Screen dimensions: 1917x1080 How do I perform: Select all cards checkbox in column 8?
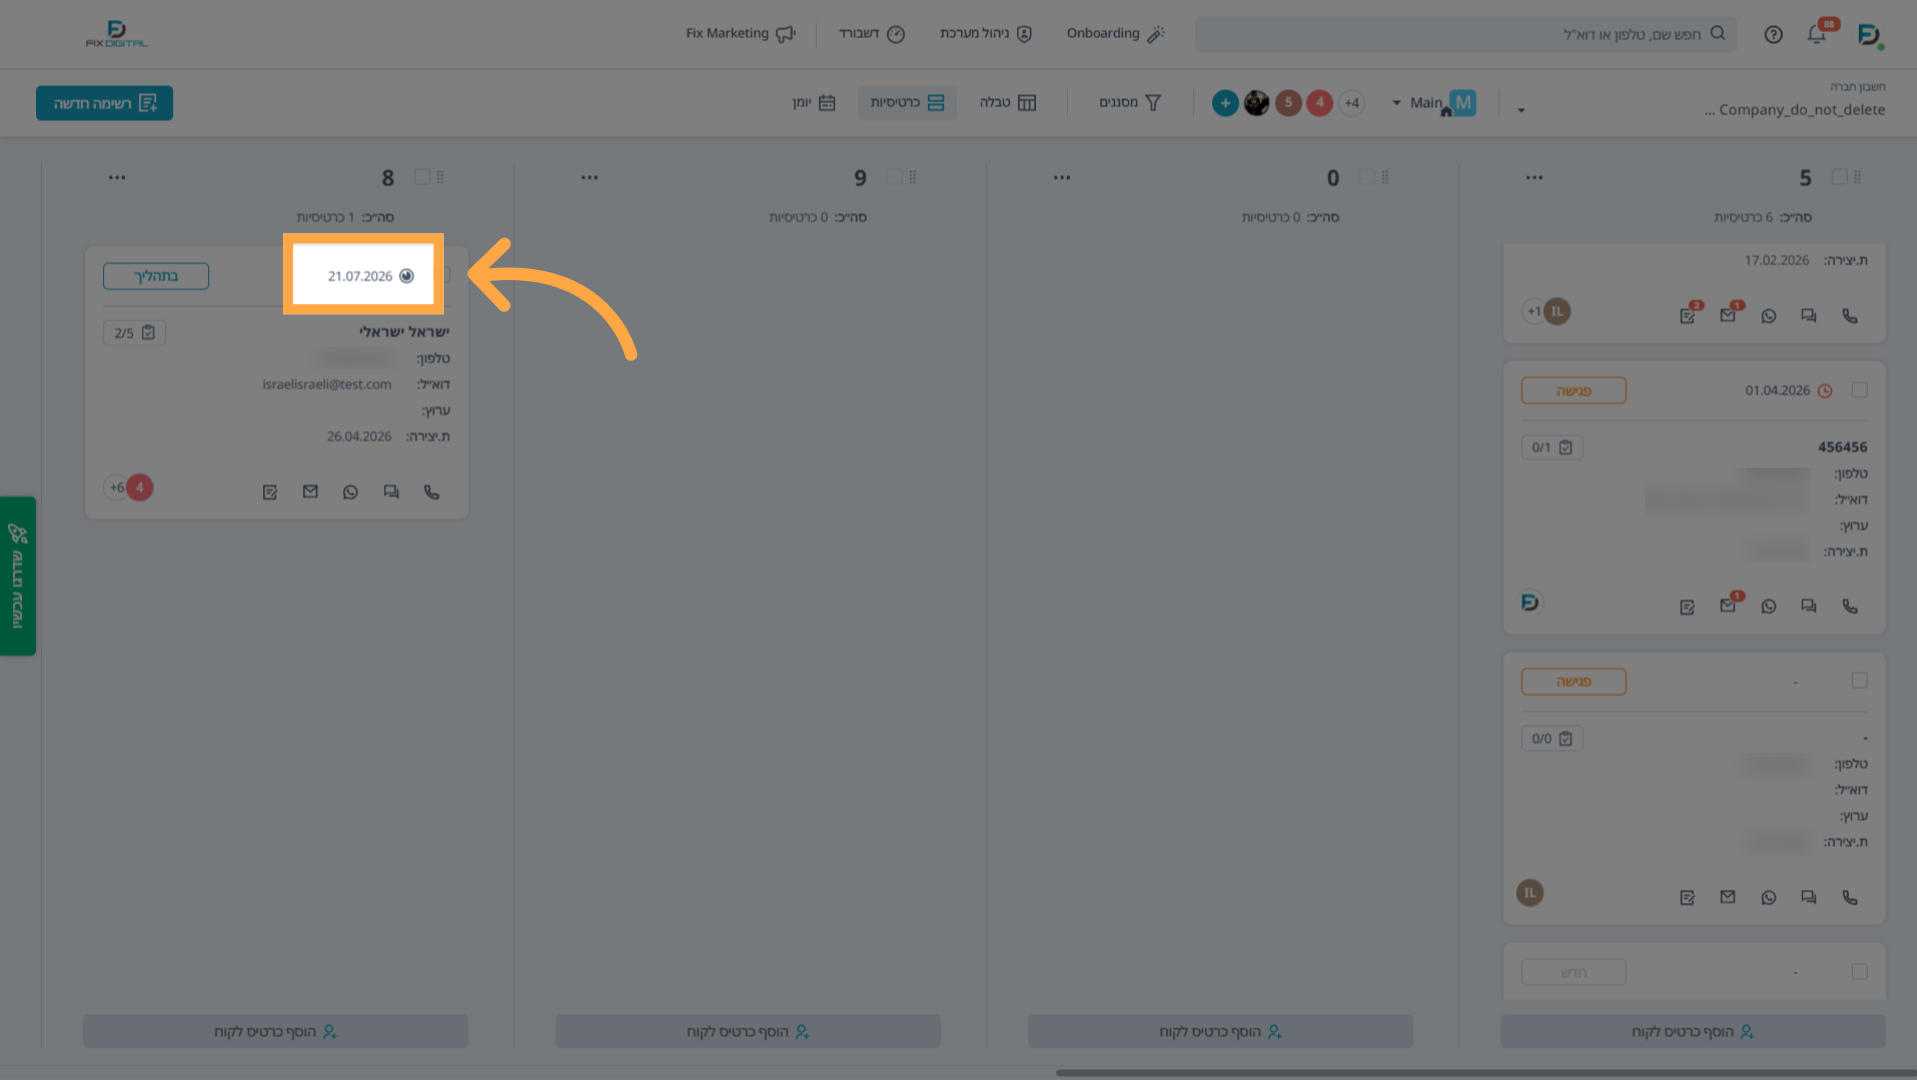[x=422, y=177]
